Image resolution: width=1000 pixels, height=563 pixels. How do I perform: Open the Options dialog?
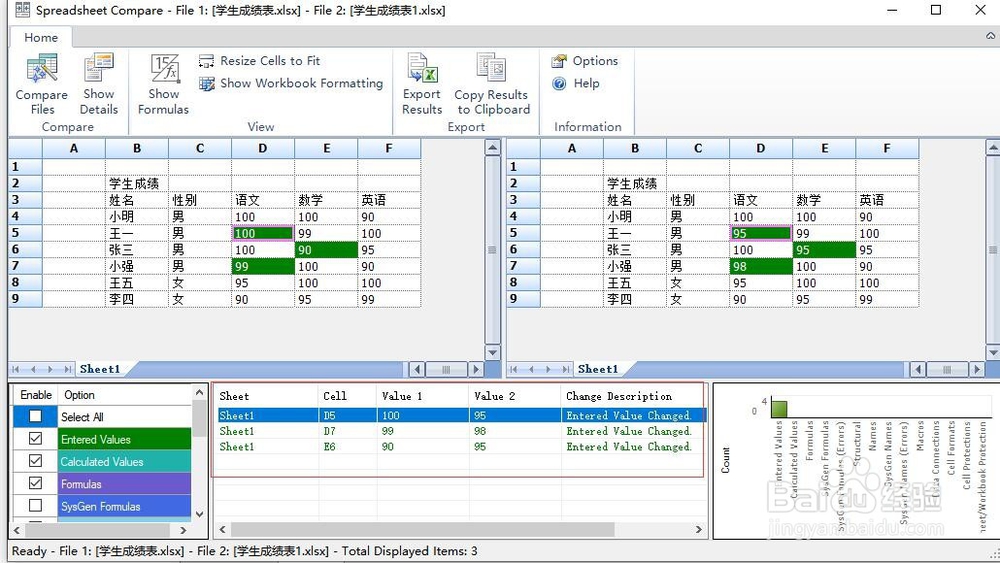585,61
